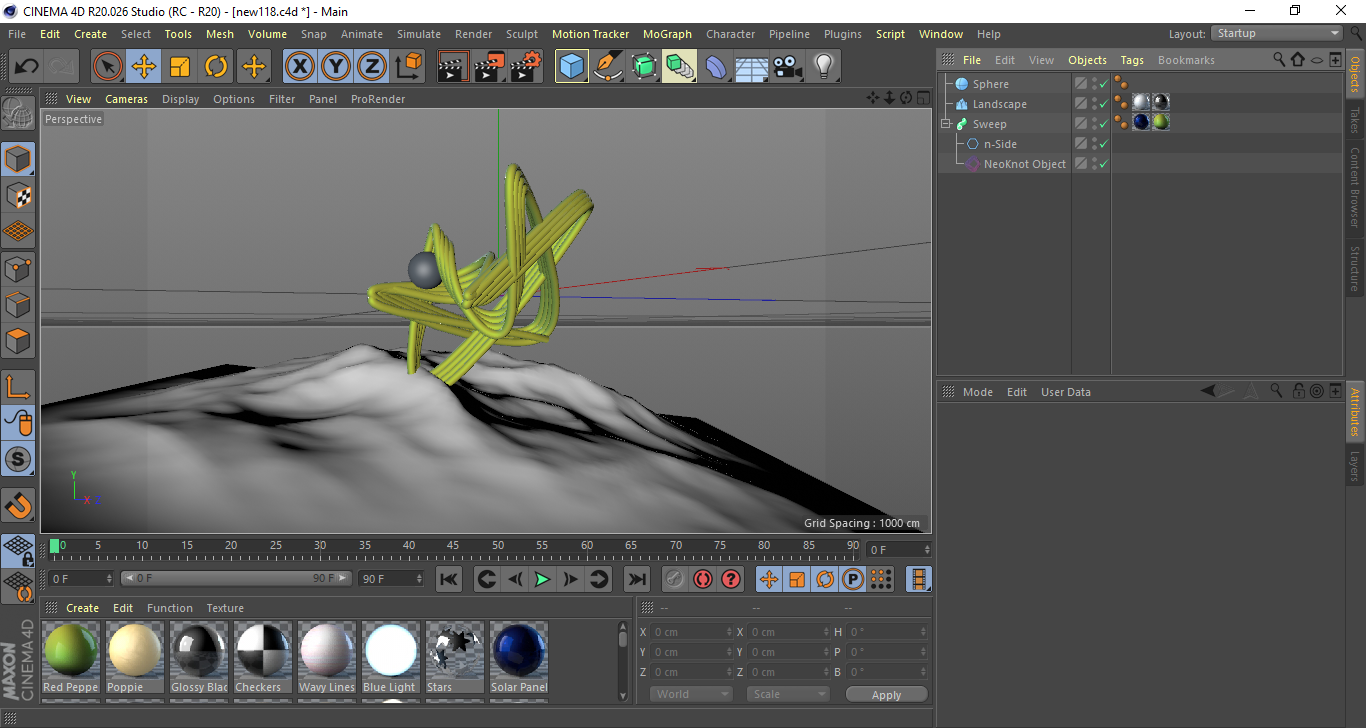Screen dimensions: 1366x728
Task: Select the Solar Panel material
Action: [x=519, y=657]
